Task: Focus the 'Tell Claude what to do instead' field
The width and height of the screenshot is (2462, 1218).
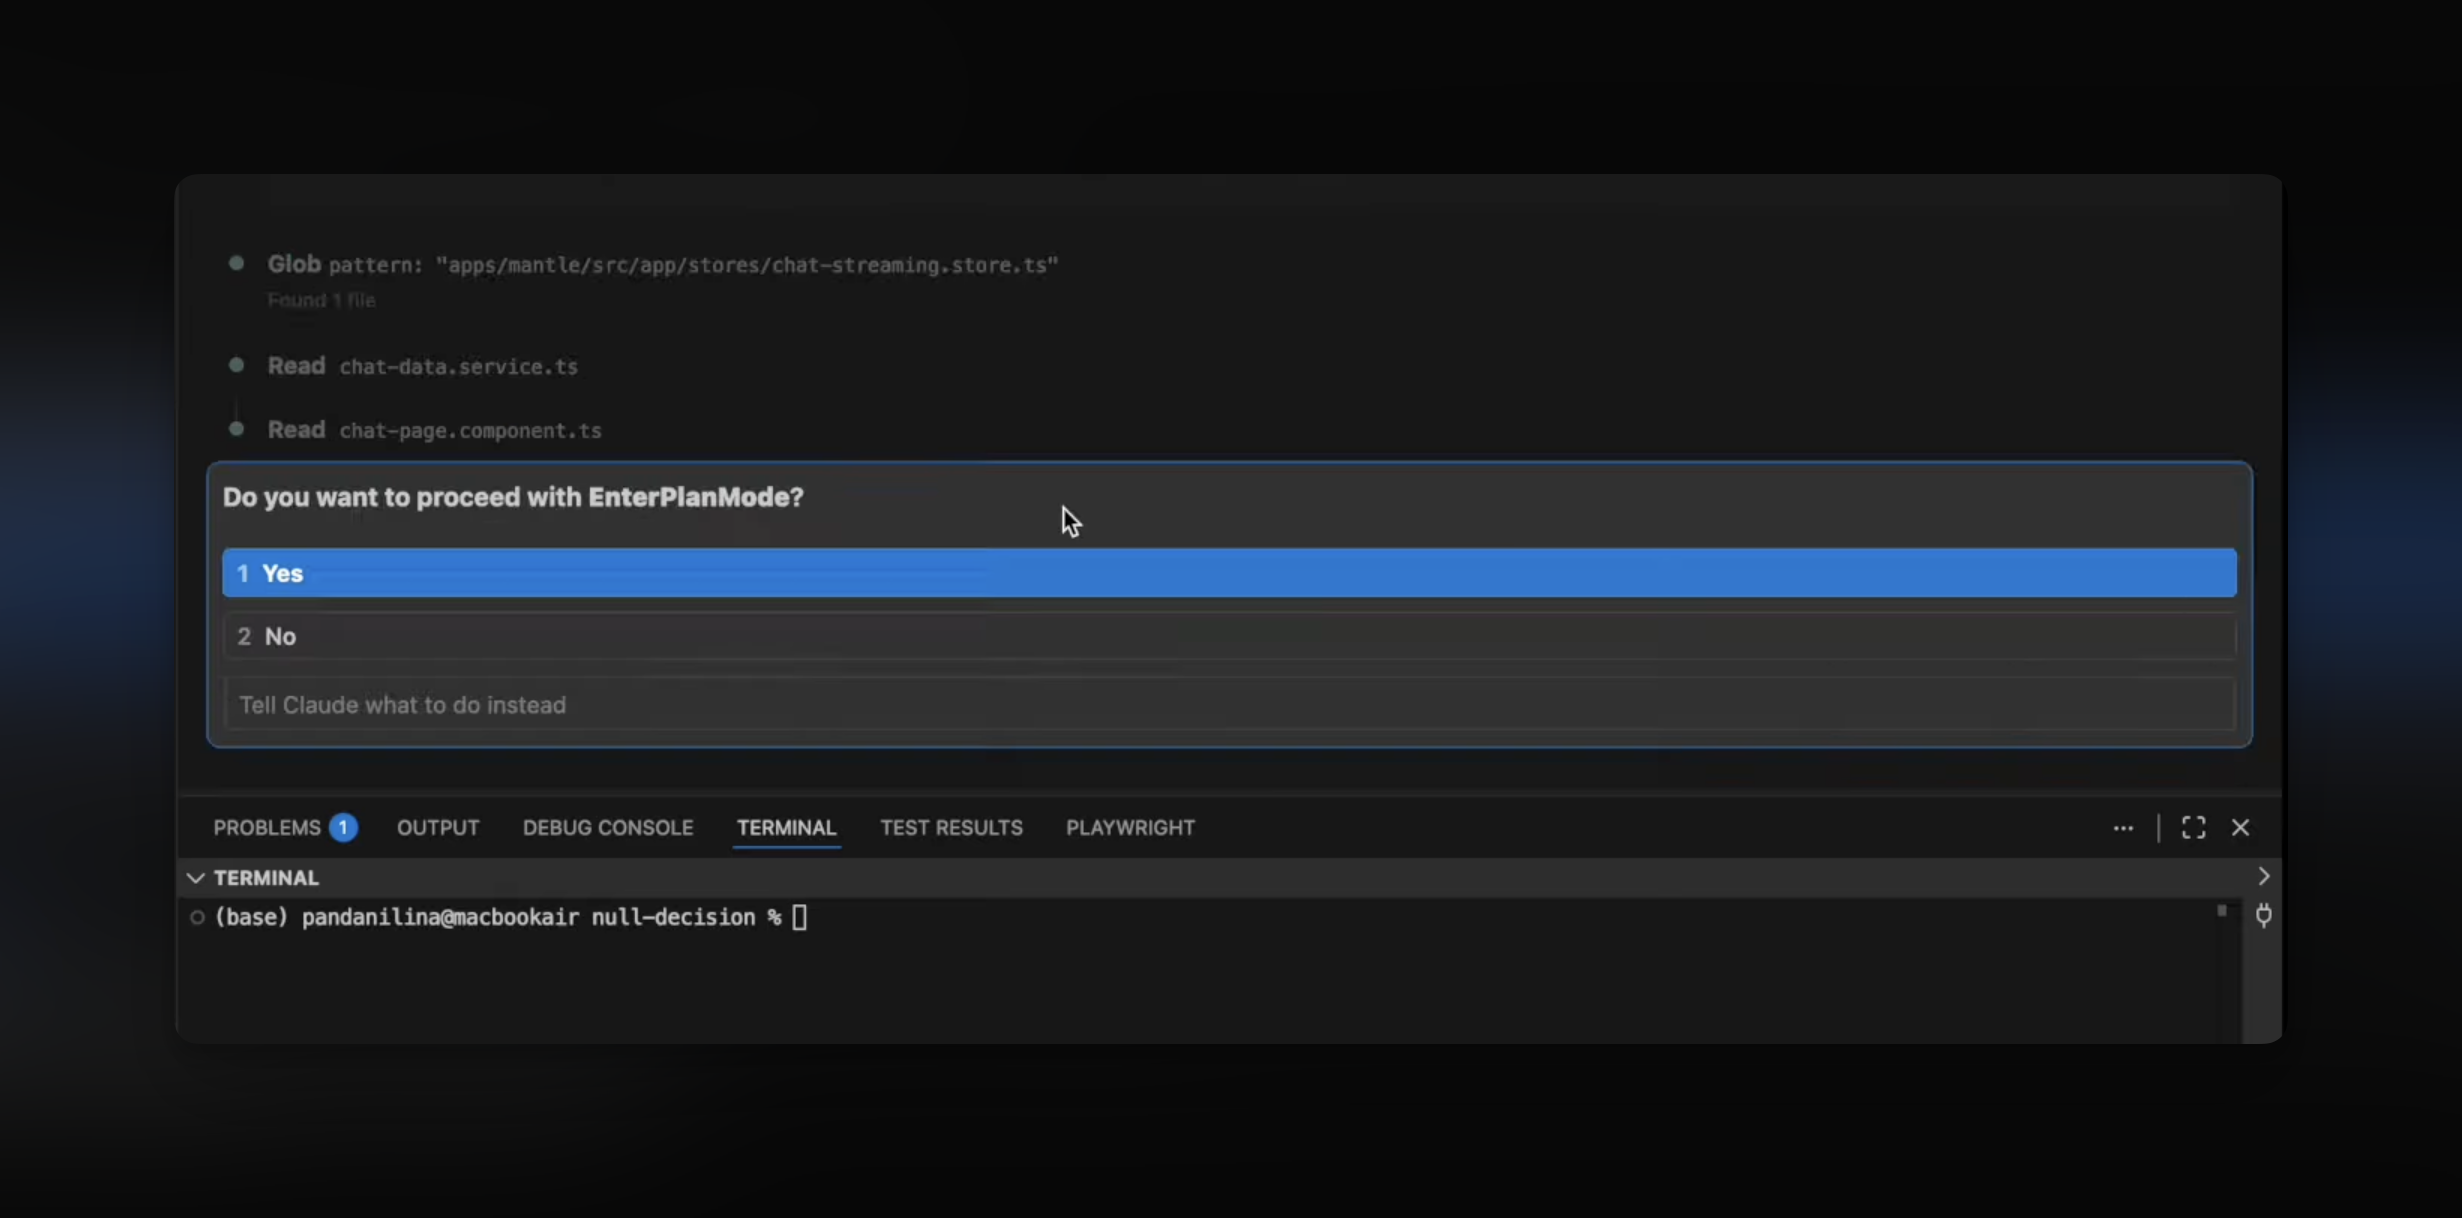Action: tap(1229, 705)
